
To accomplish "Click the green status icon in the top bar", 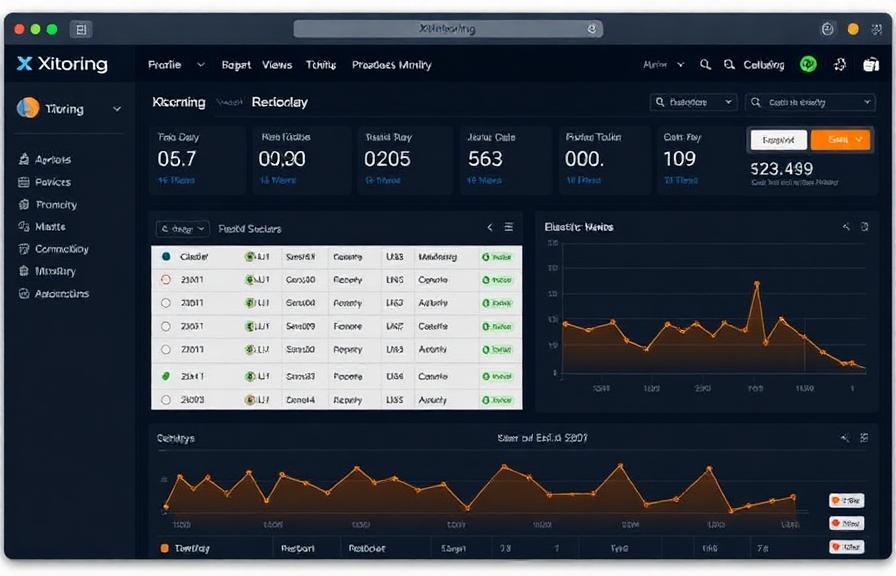I will [810, 63].
